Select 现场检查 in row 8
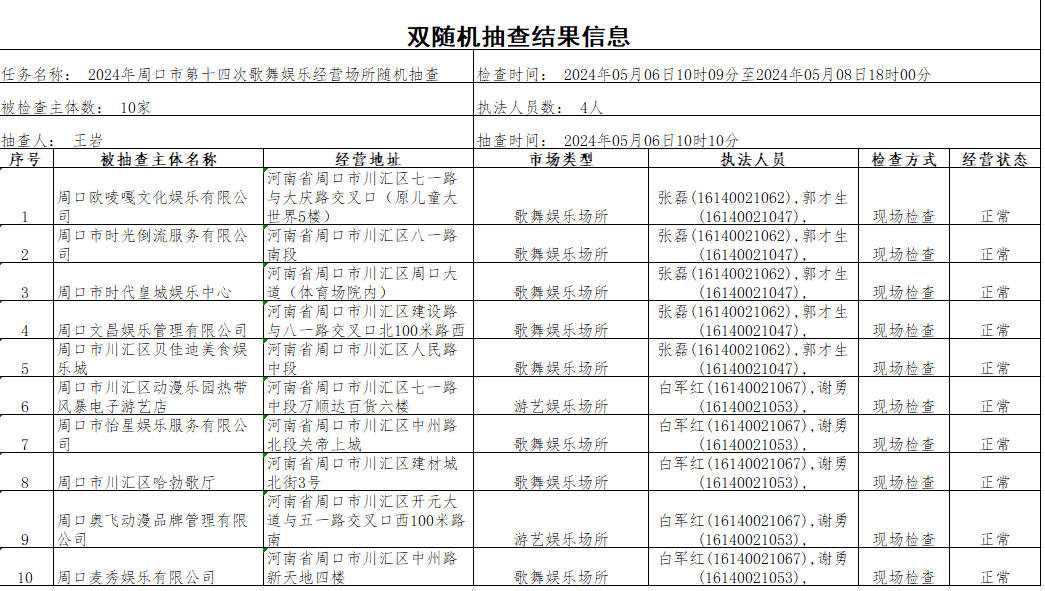Viewport: 1045px width, 591px height. pos(904,472)
